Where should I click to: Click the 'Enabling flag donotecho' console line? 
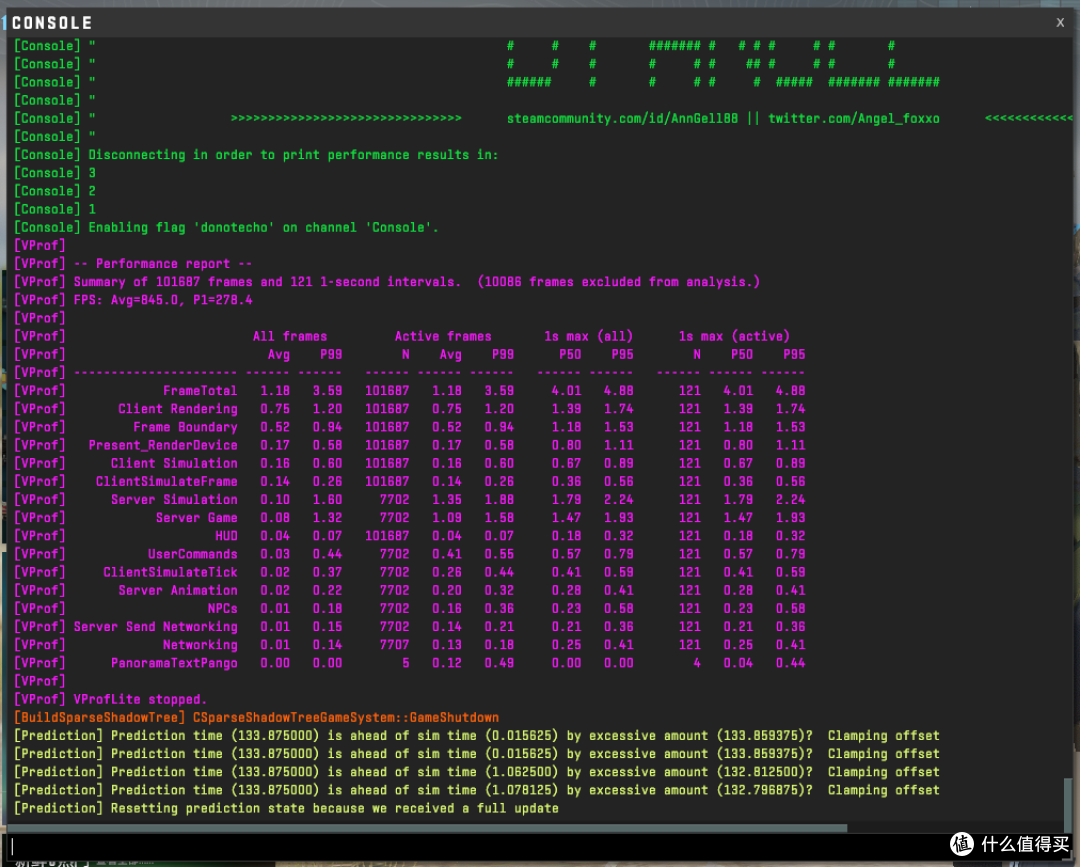227,227
